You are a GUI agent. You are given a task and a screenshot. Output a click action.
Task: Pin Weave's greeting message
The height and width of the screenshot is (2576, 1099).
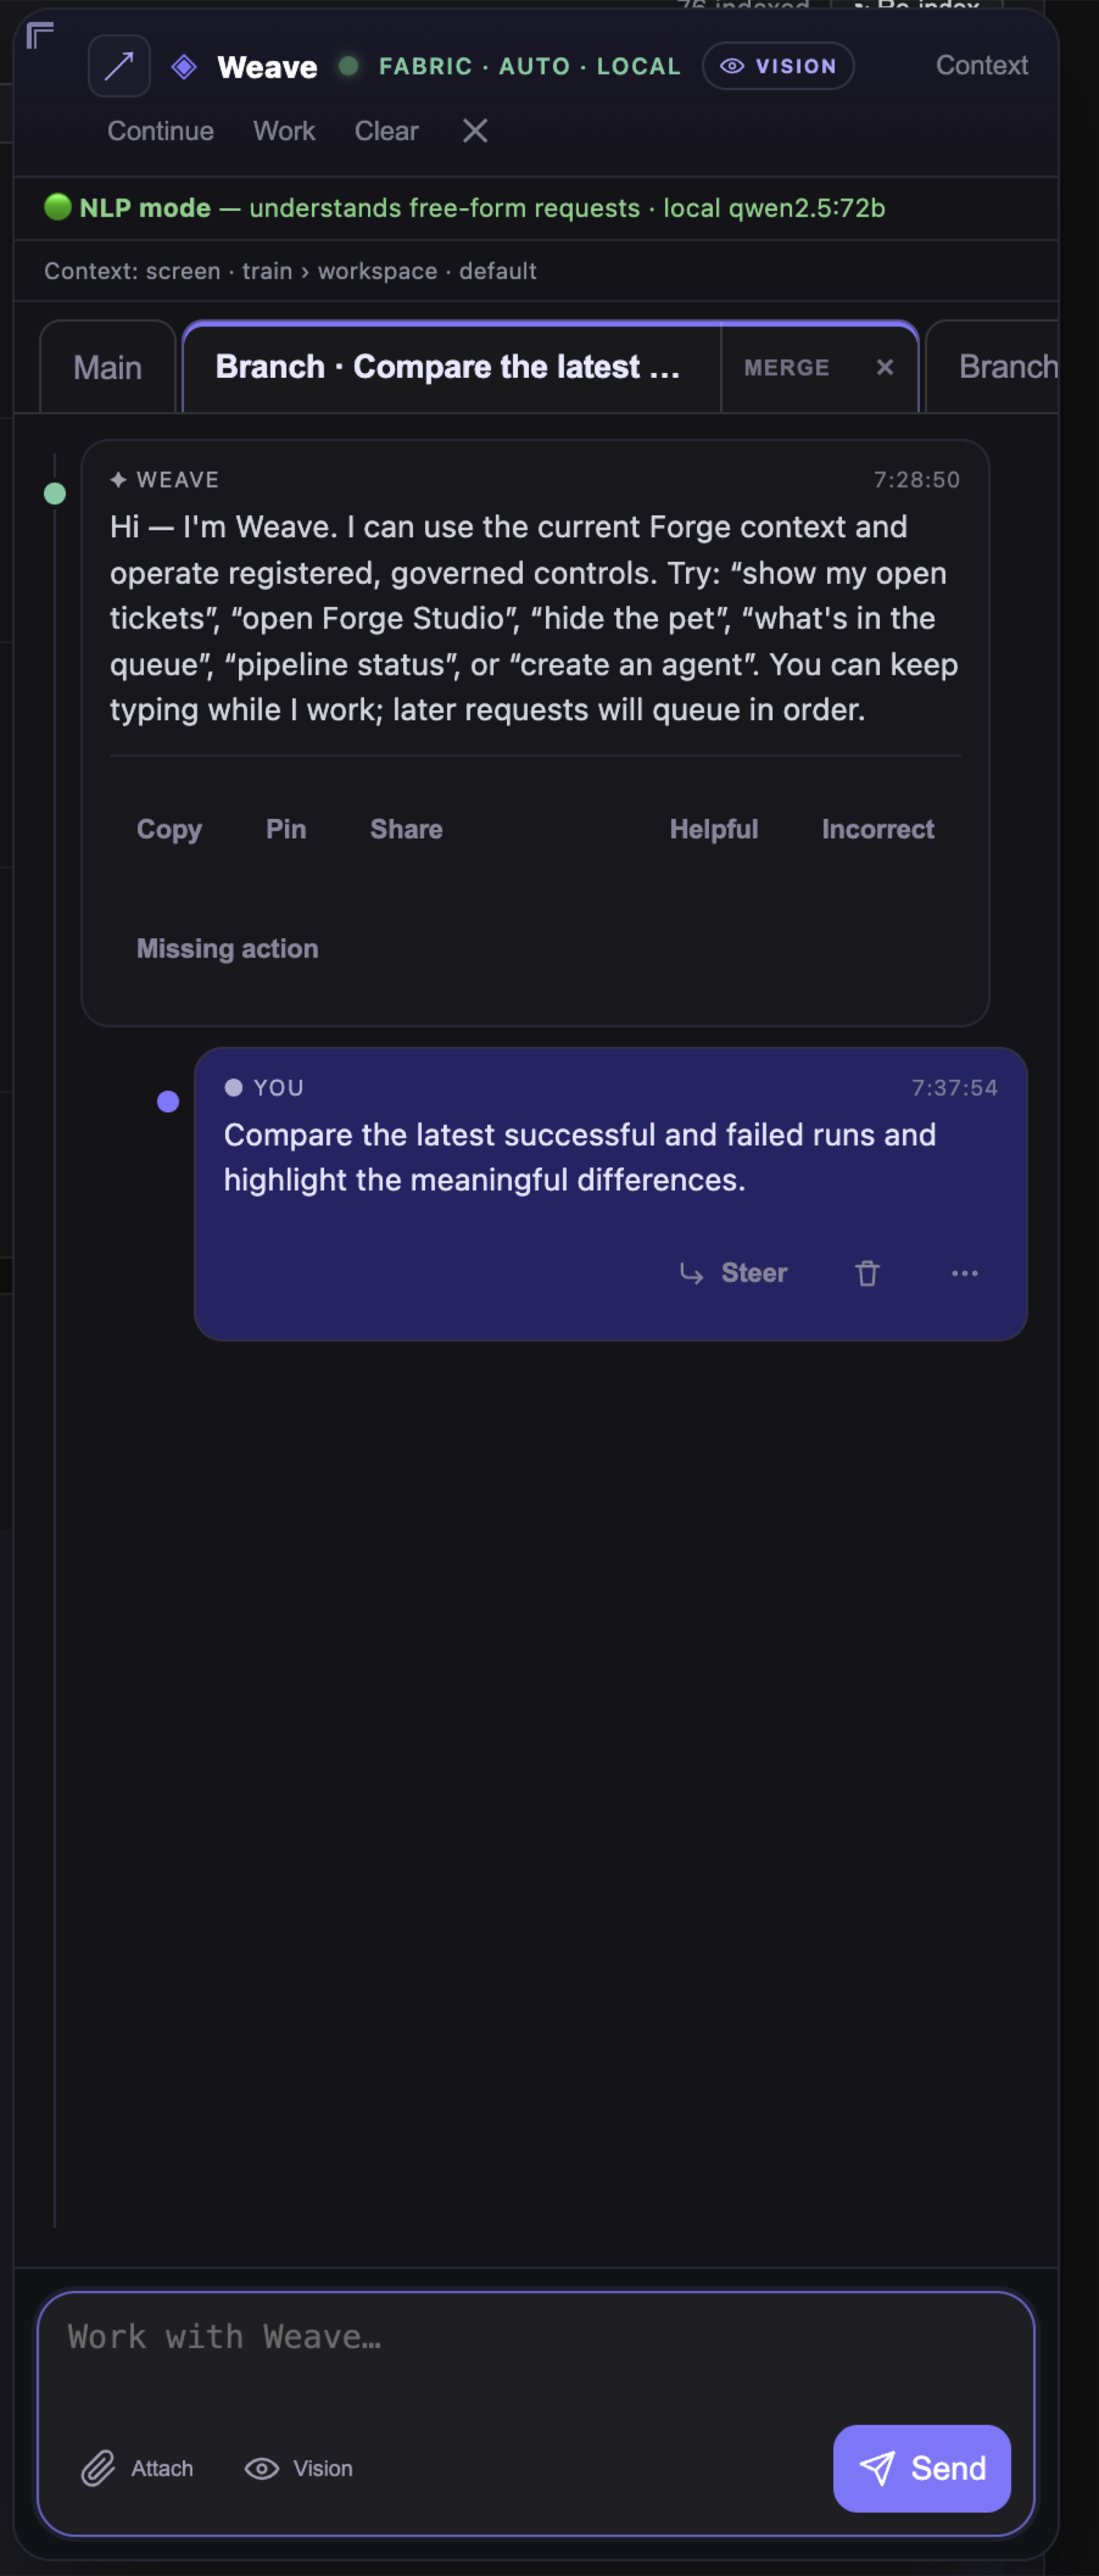pos(286,829)
